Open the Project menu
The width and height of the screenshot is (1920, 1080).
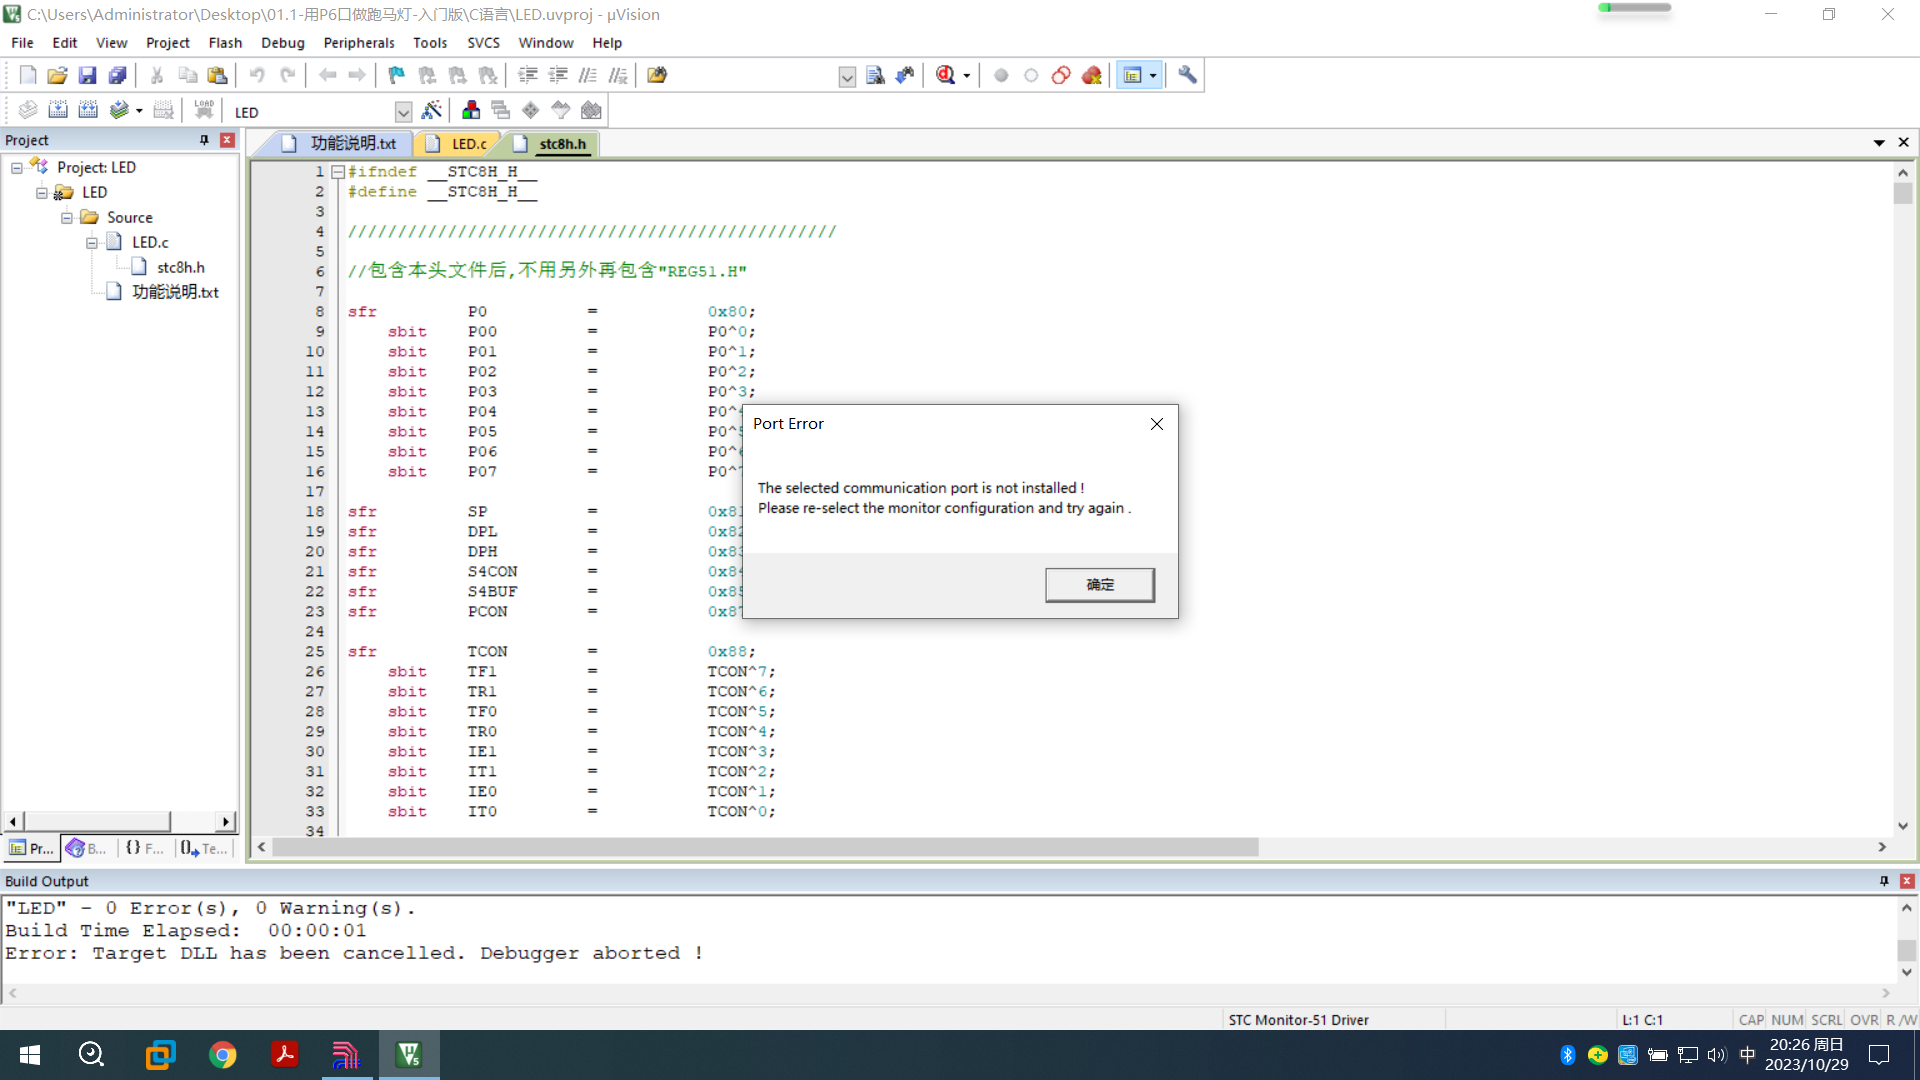coord(167,43)
